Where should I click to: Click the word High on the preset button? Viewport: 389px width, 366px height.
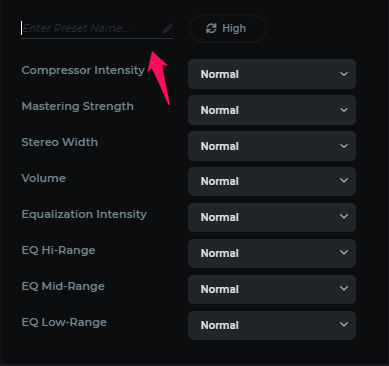click(x=234, y=29)
